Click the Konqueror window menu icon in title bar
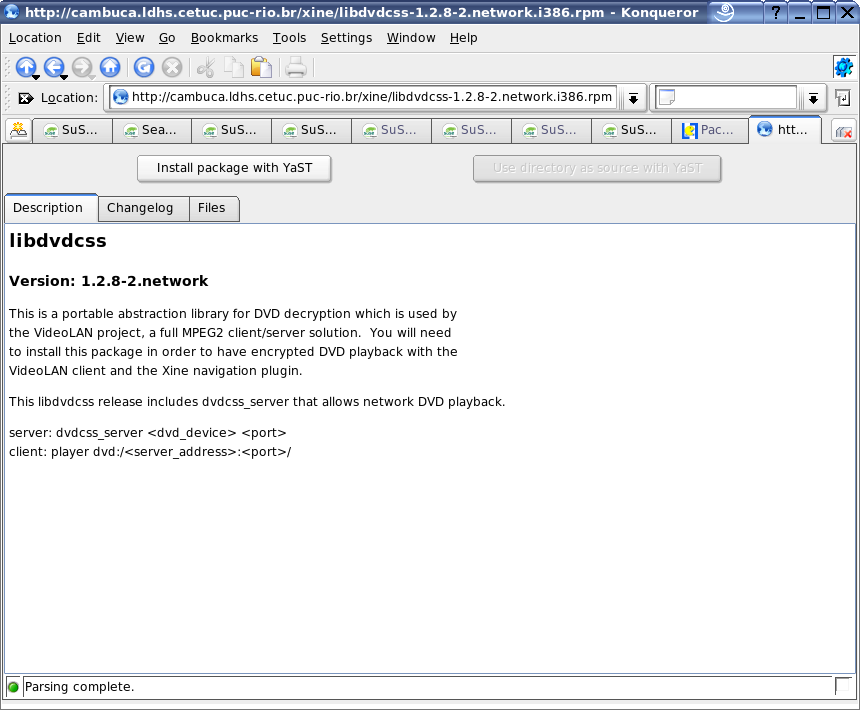The height and width of the screenshot is (710, 860). tap(12, 12)
